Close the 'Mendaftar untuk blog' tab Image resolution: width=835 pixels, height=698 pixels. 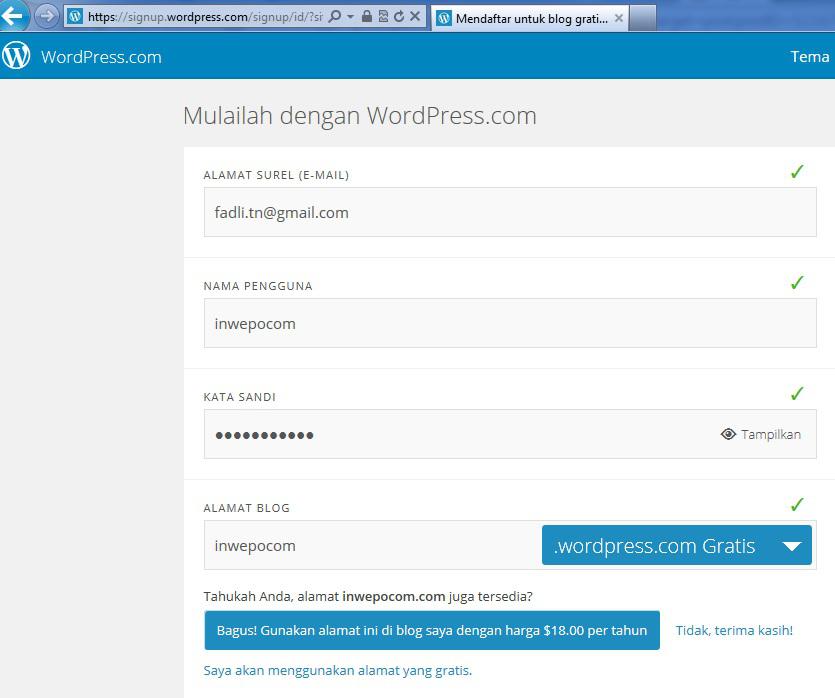point(618,18)
